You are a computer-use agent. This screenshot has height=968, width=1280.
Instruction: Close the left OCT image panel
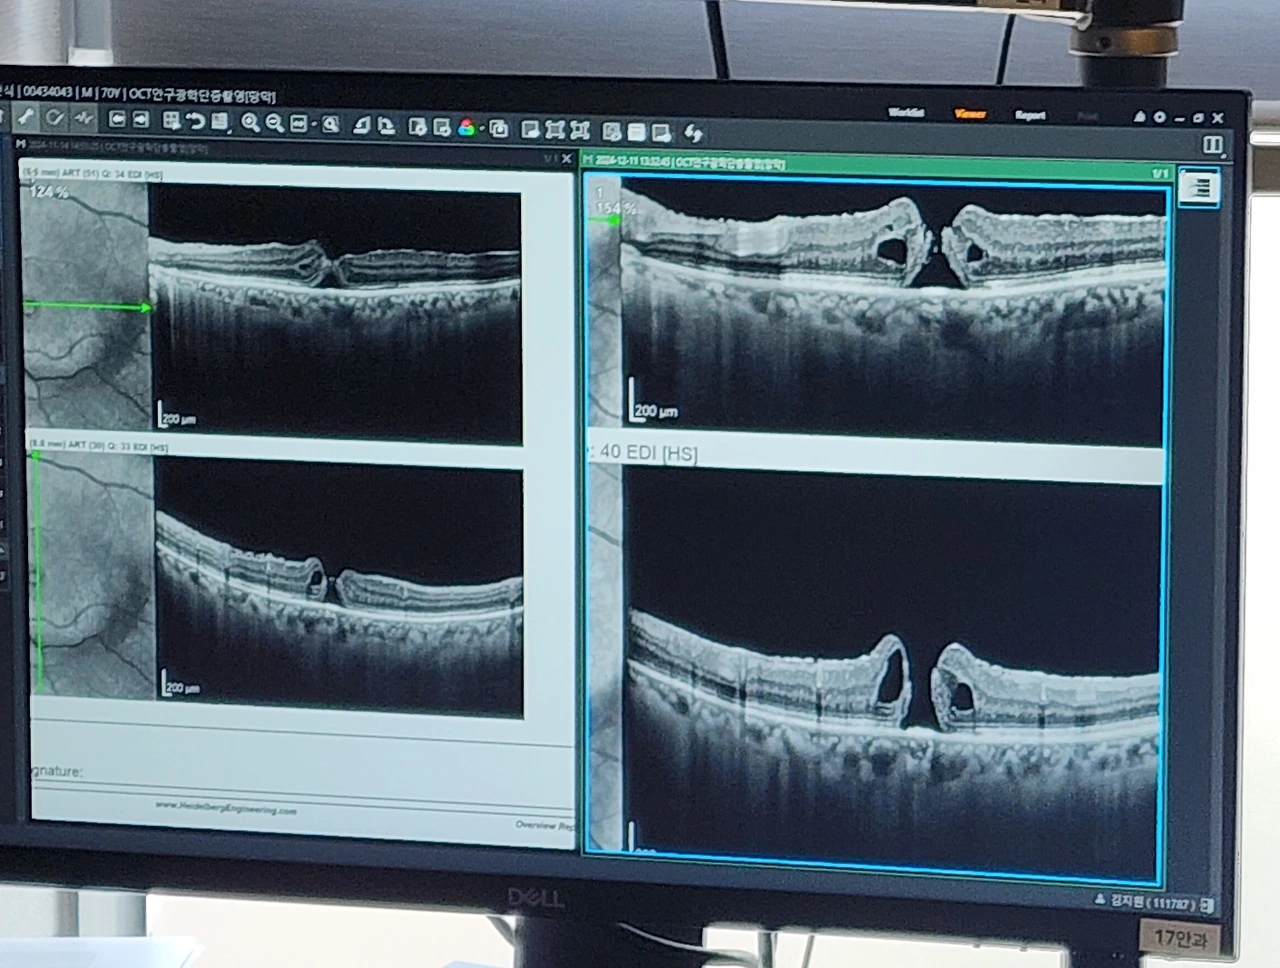pyautogui.click(x=567, y=159)
